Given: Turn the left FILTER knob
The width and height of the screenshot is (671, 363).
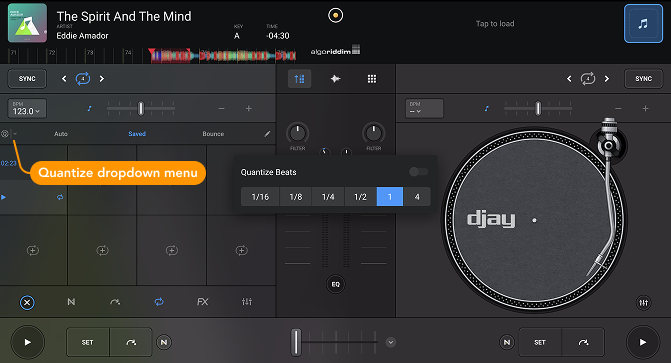Looking at the screenshot, I should point(297,133).
